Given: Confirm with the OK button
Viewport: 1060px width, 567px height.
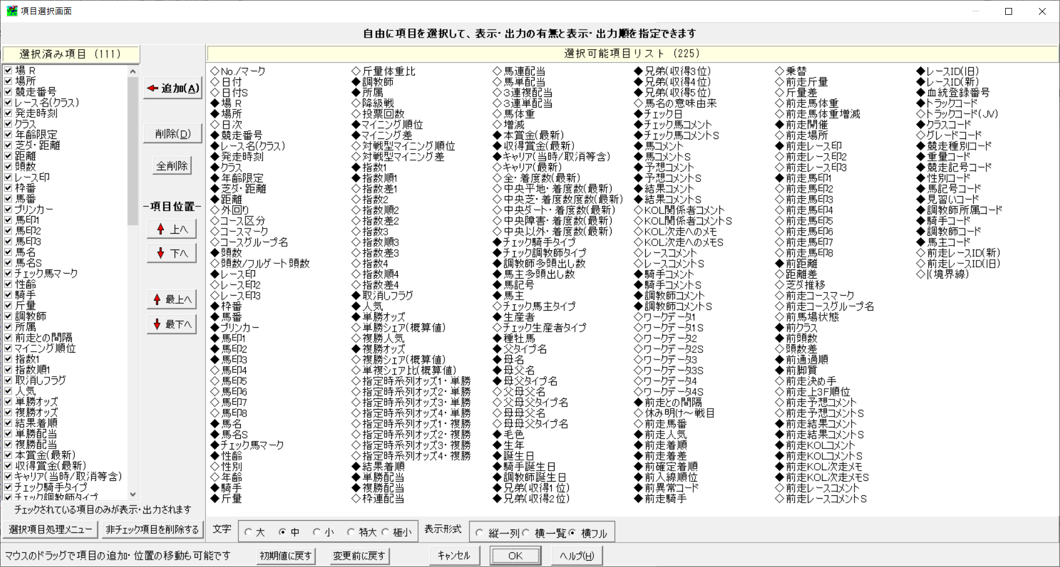Looking at the screenshot, I should click(x=515, y=556).
